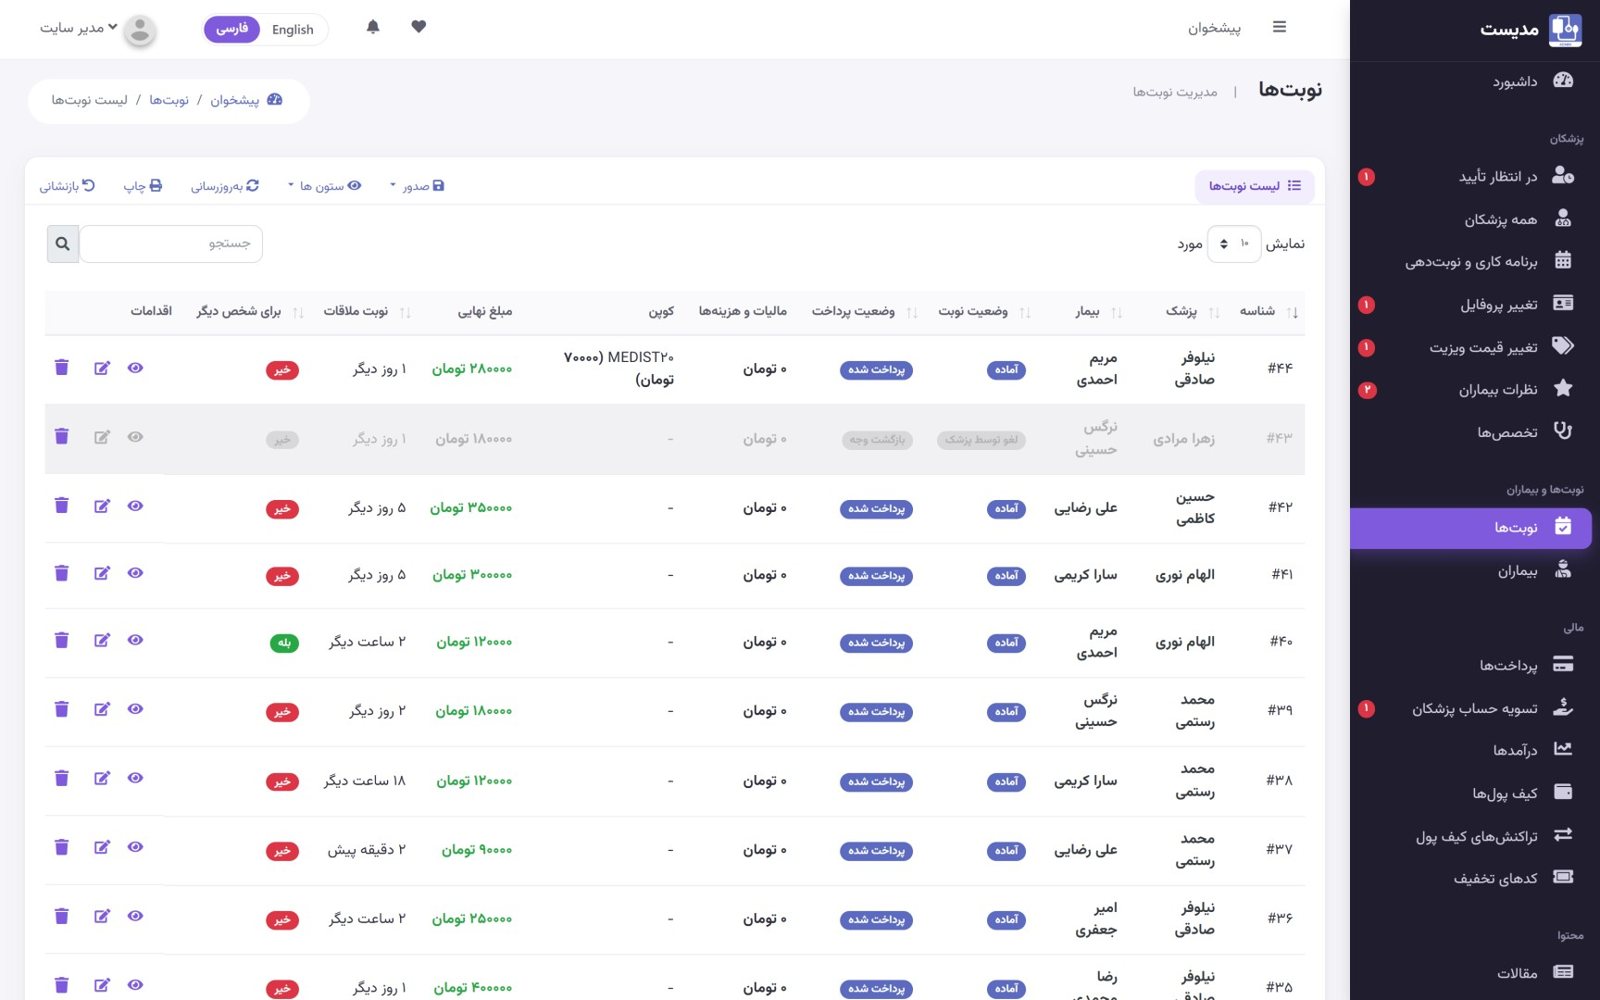Edit the cancelled appointment #۴۳
Viewport: 1600px width, 1000px height.
click(x=102, y=437)
